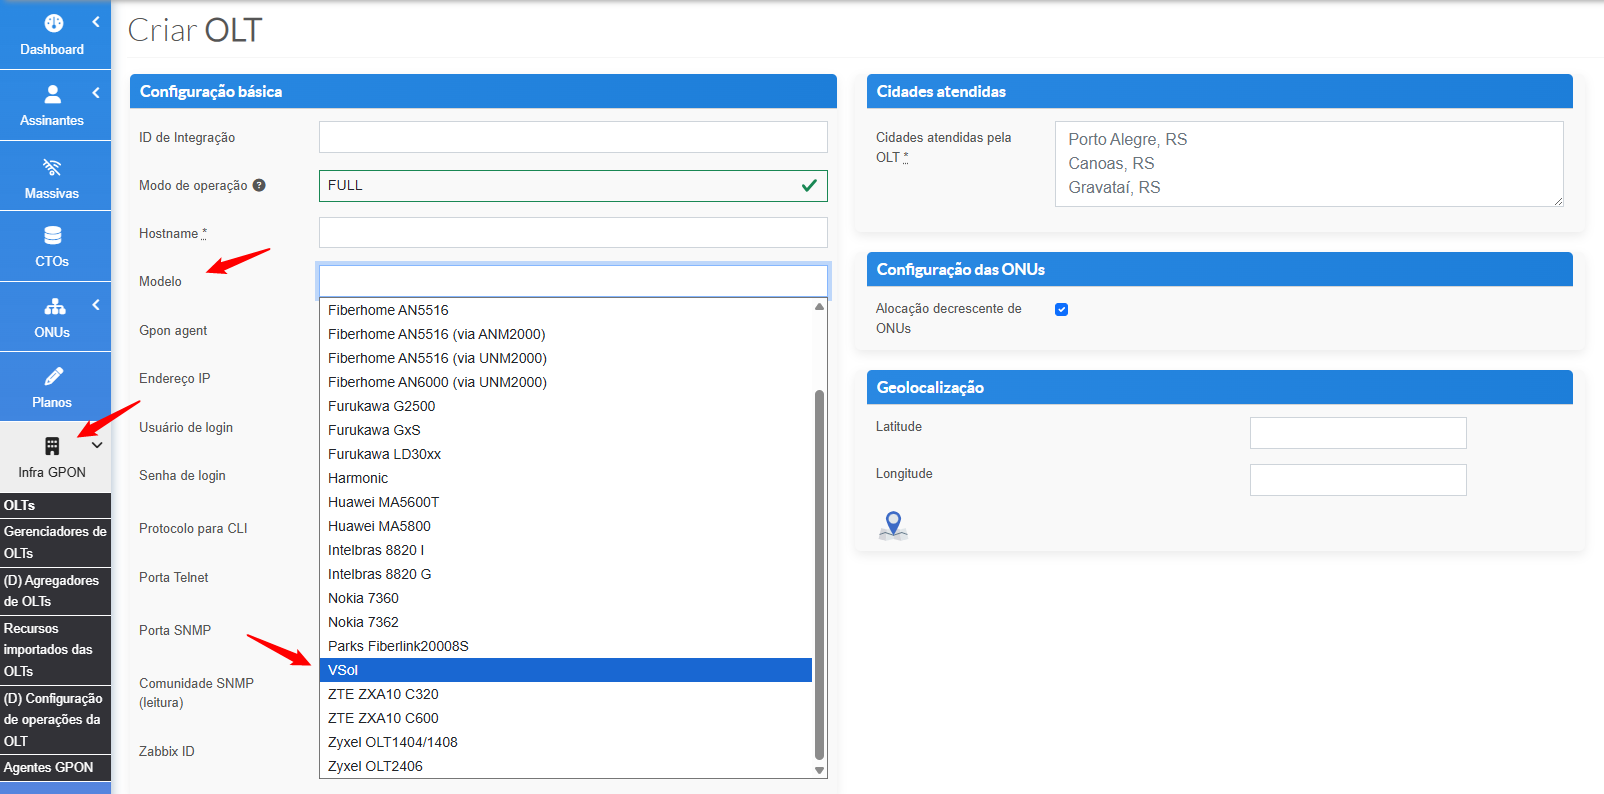Click the Modo de operação help icon
Screen dimensions: 1604x794
(259, 185)
